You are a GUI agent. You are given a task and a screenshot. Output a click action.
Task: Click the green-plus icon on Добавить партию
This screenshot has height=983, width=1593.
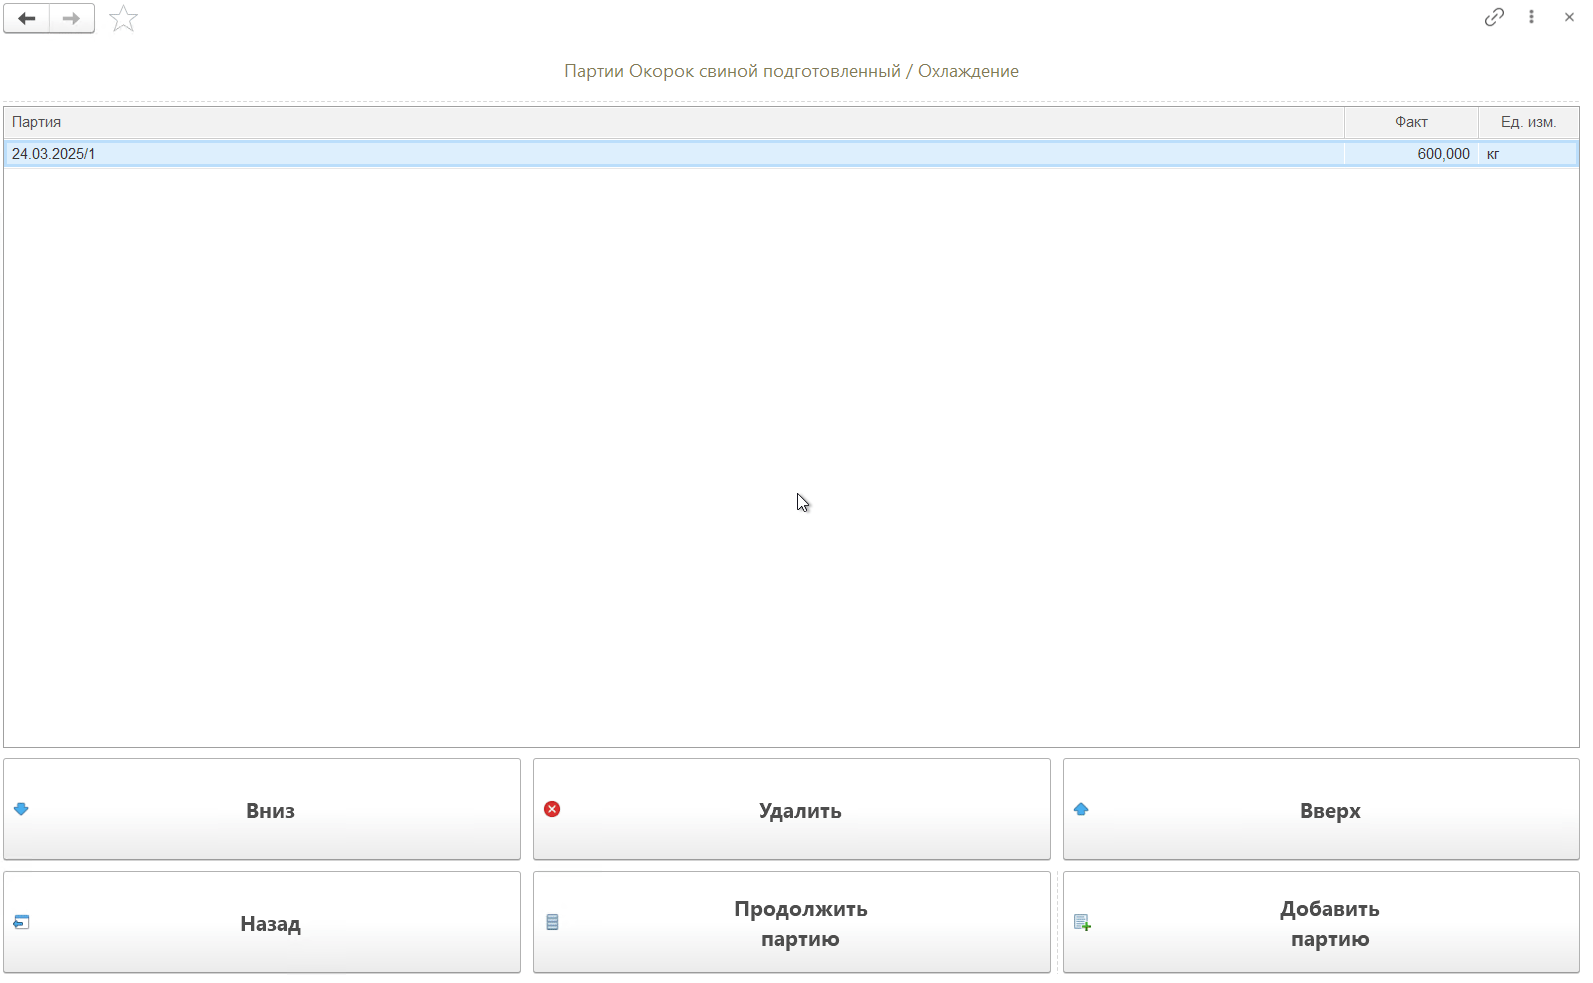click(x=1082, y=922)
